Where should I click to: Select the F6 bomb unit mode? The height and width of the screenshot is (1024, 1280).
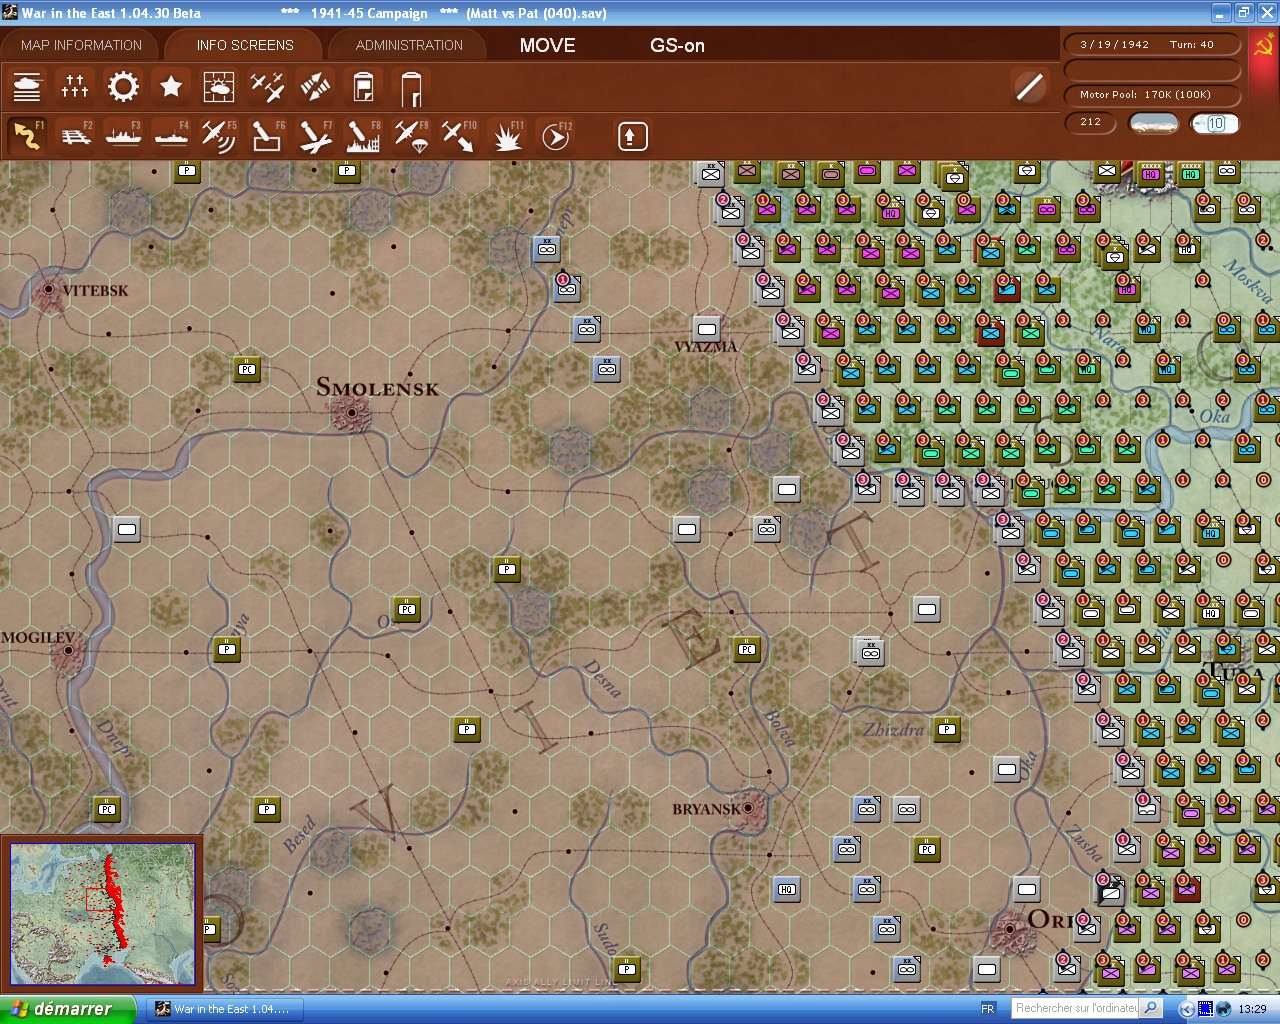click(x=267, y=136)
